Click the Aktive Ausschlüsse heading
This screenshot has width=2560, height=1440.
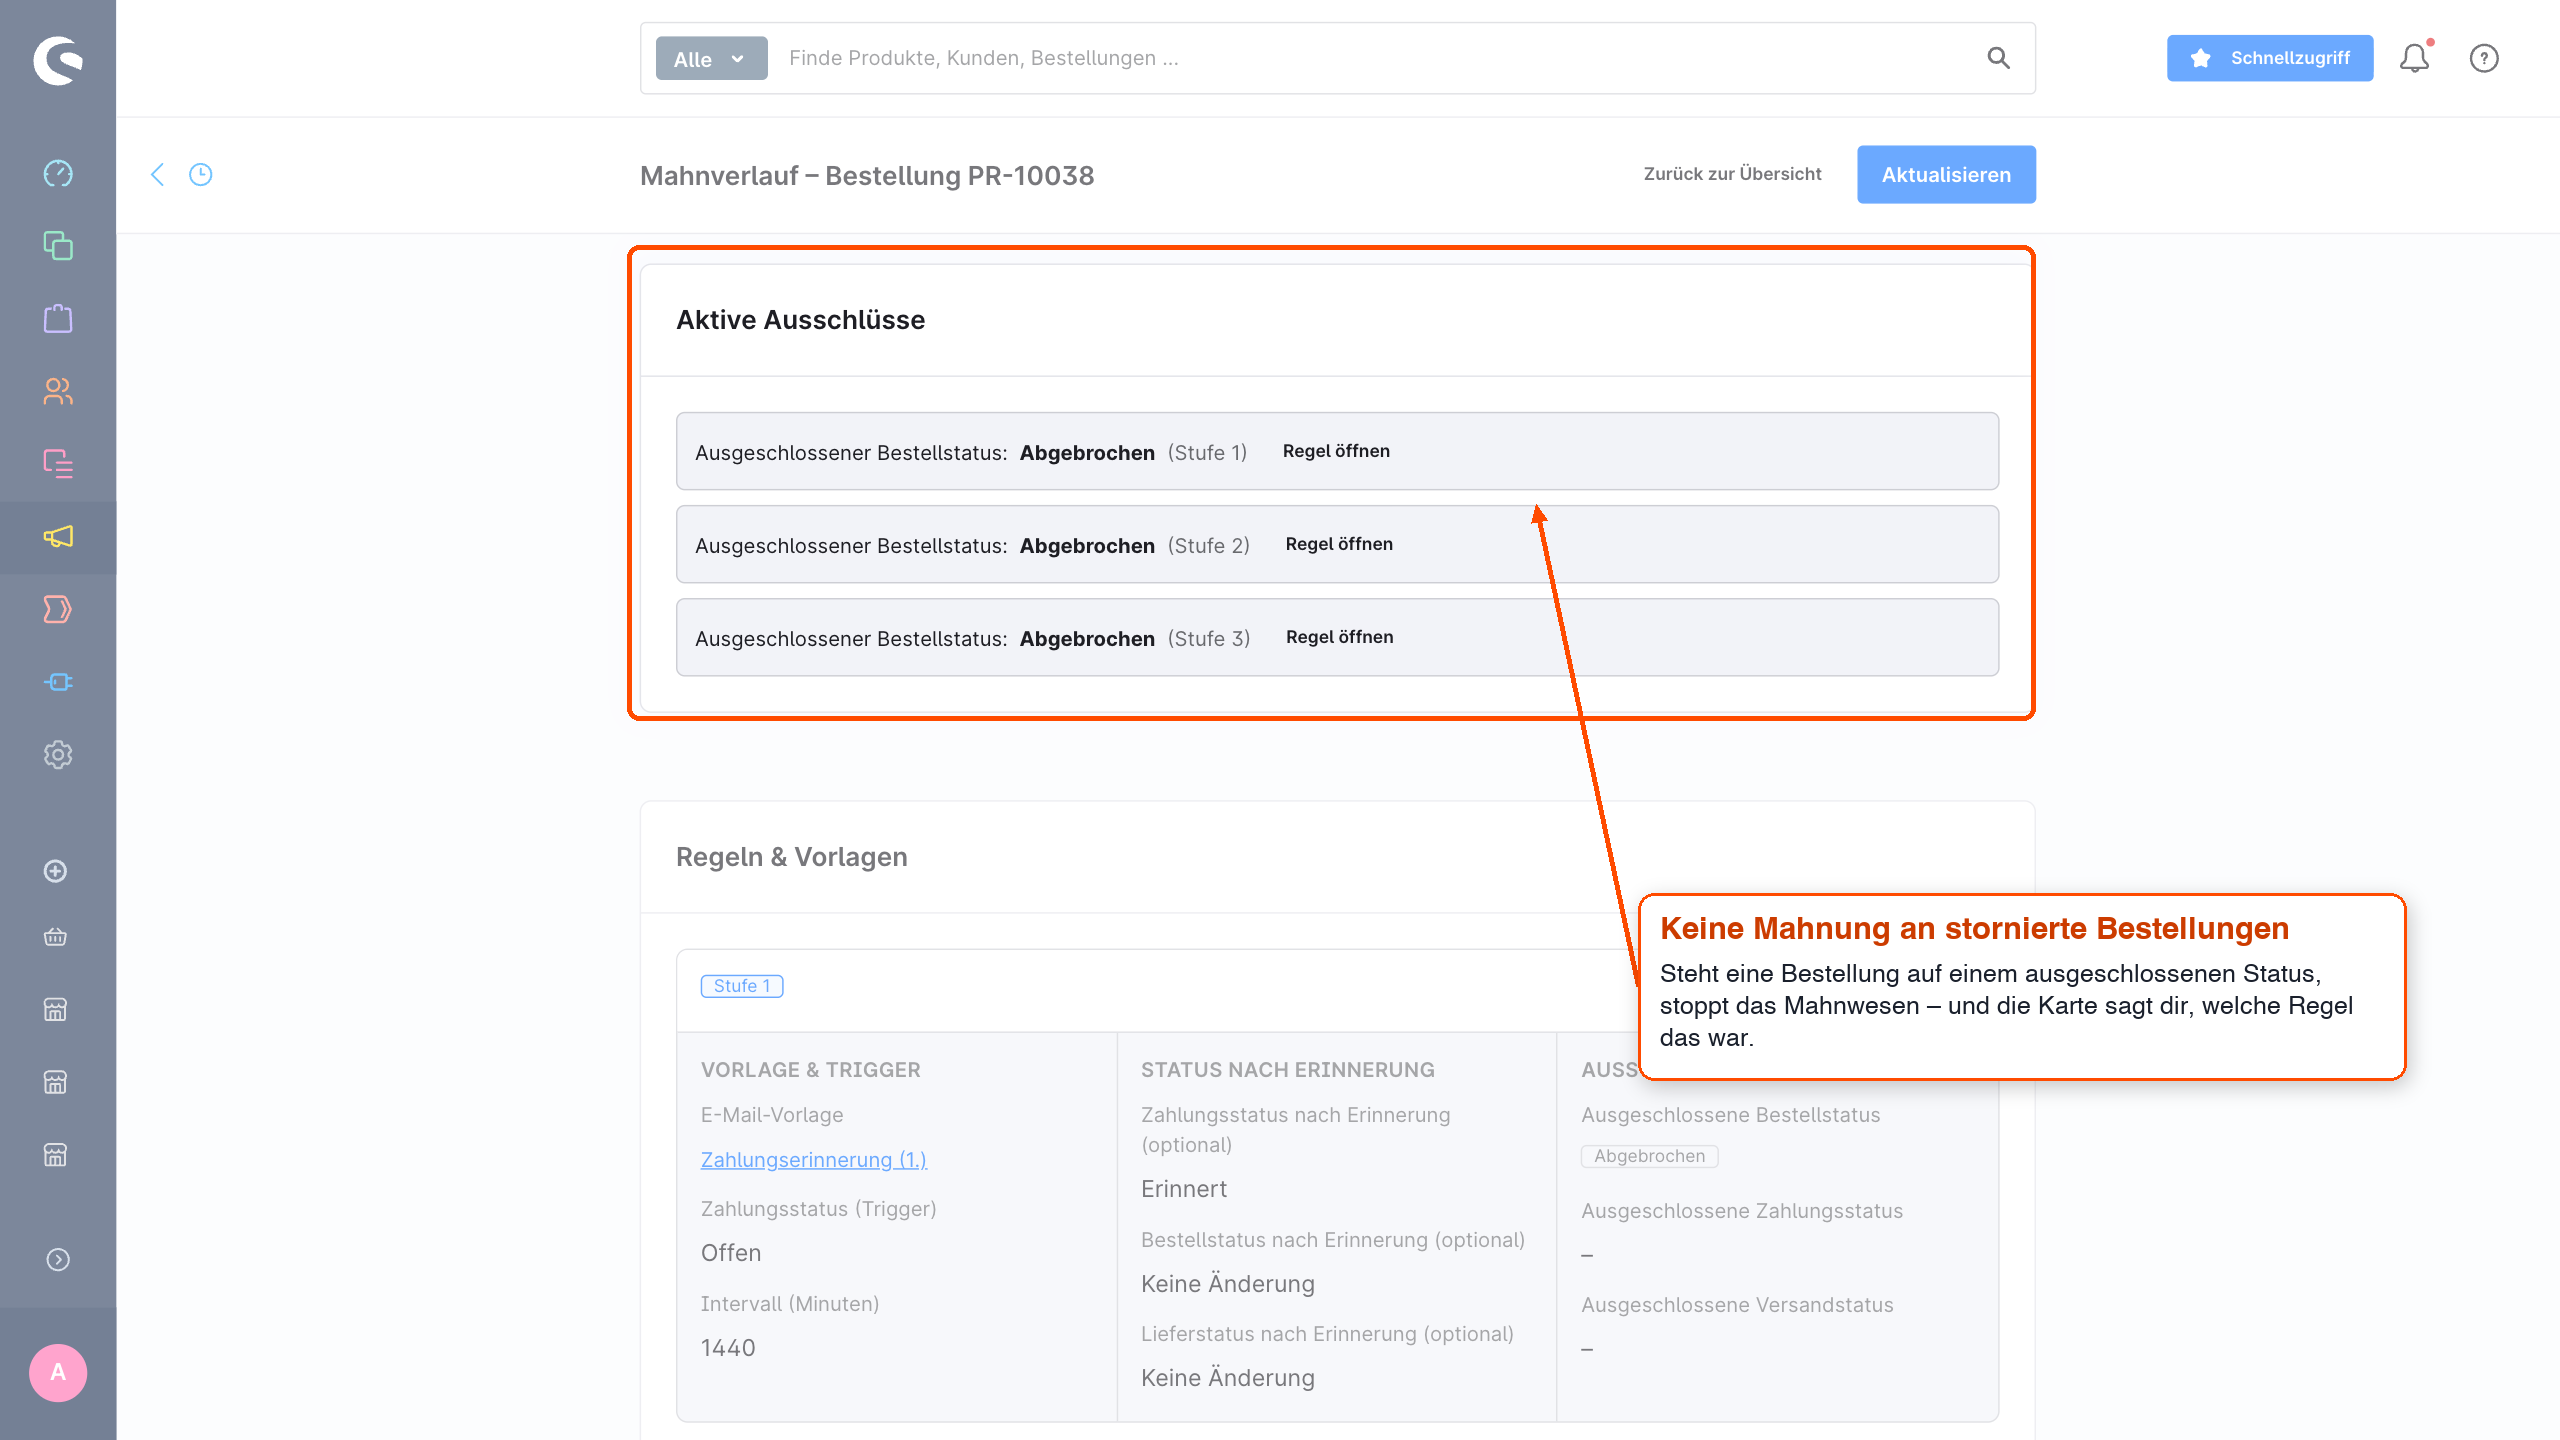(801, 320)
